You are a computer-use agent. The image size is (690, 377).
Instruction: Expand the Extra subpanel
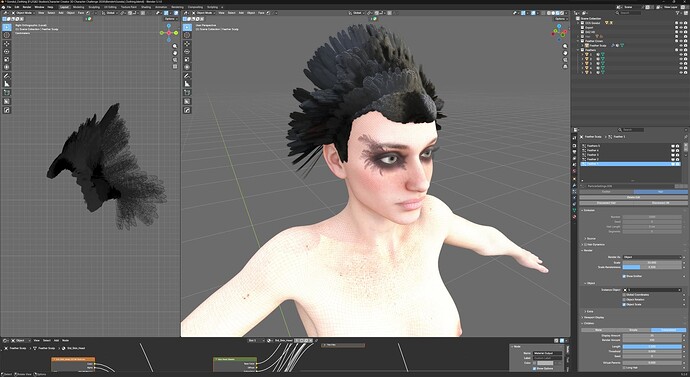coord(589,311)
